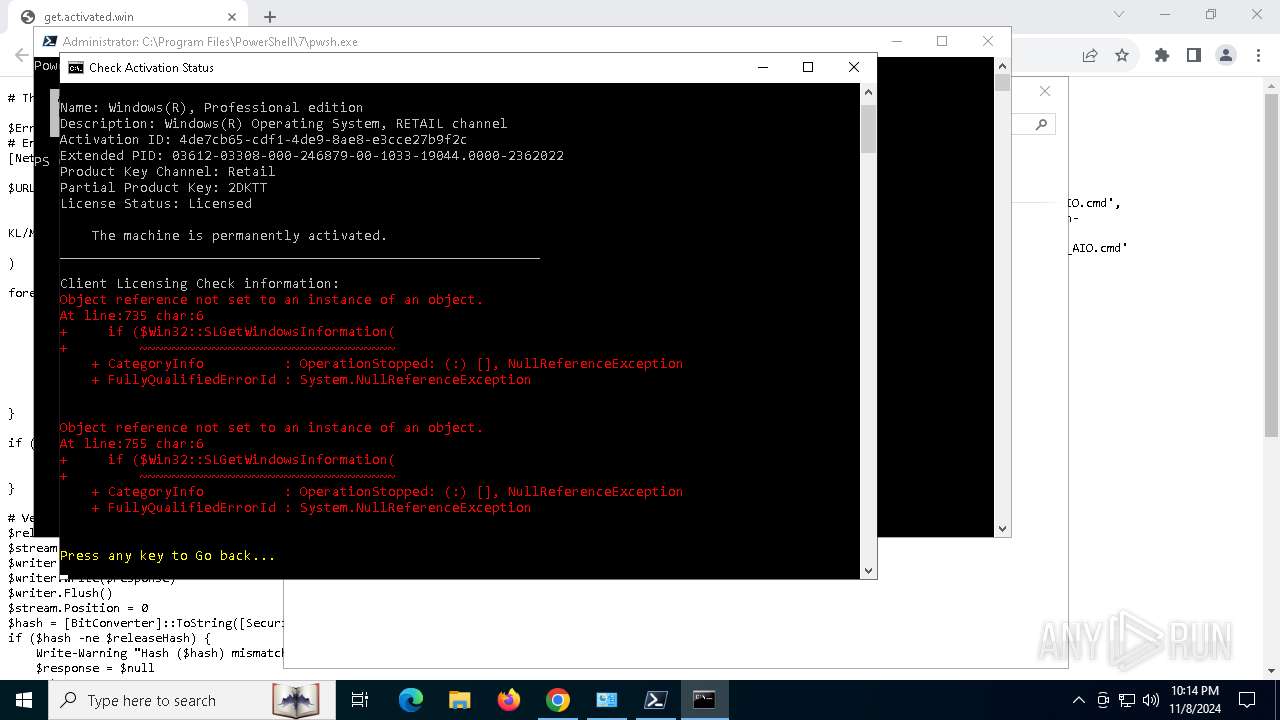Toggle Chrome's side panel
The width and height of the screenshot is (1280, 720).
(x=1194, y=56)
